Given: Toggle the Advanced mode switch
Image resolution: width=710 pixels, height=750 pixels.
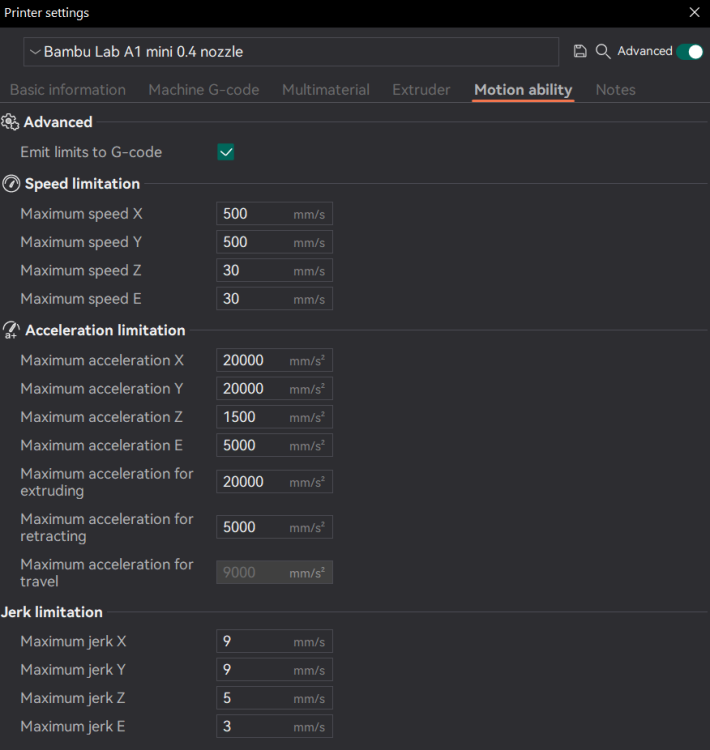Looking at the screenshot, I should pyautogui.click(x=689, y=51).
